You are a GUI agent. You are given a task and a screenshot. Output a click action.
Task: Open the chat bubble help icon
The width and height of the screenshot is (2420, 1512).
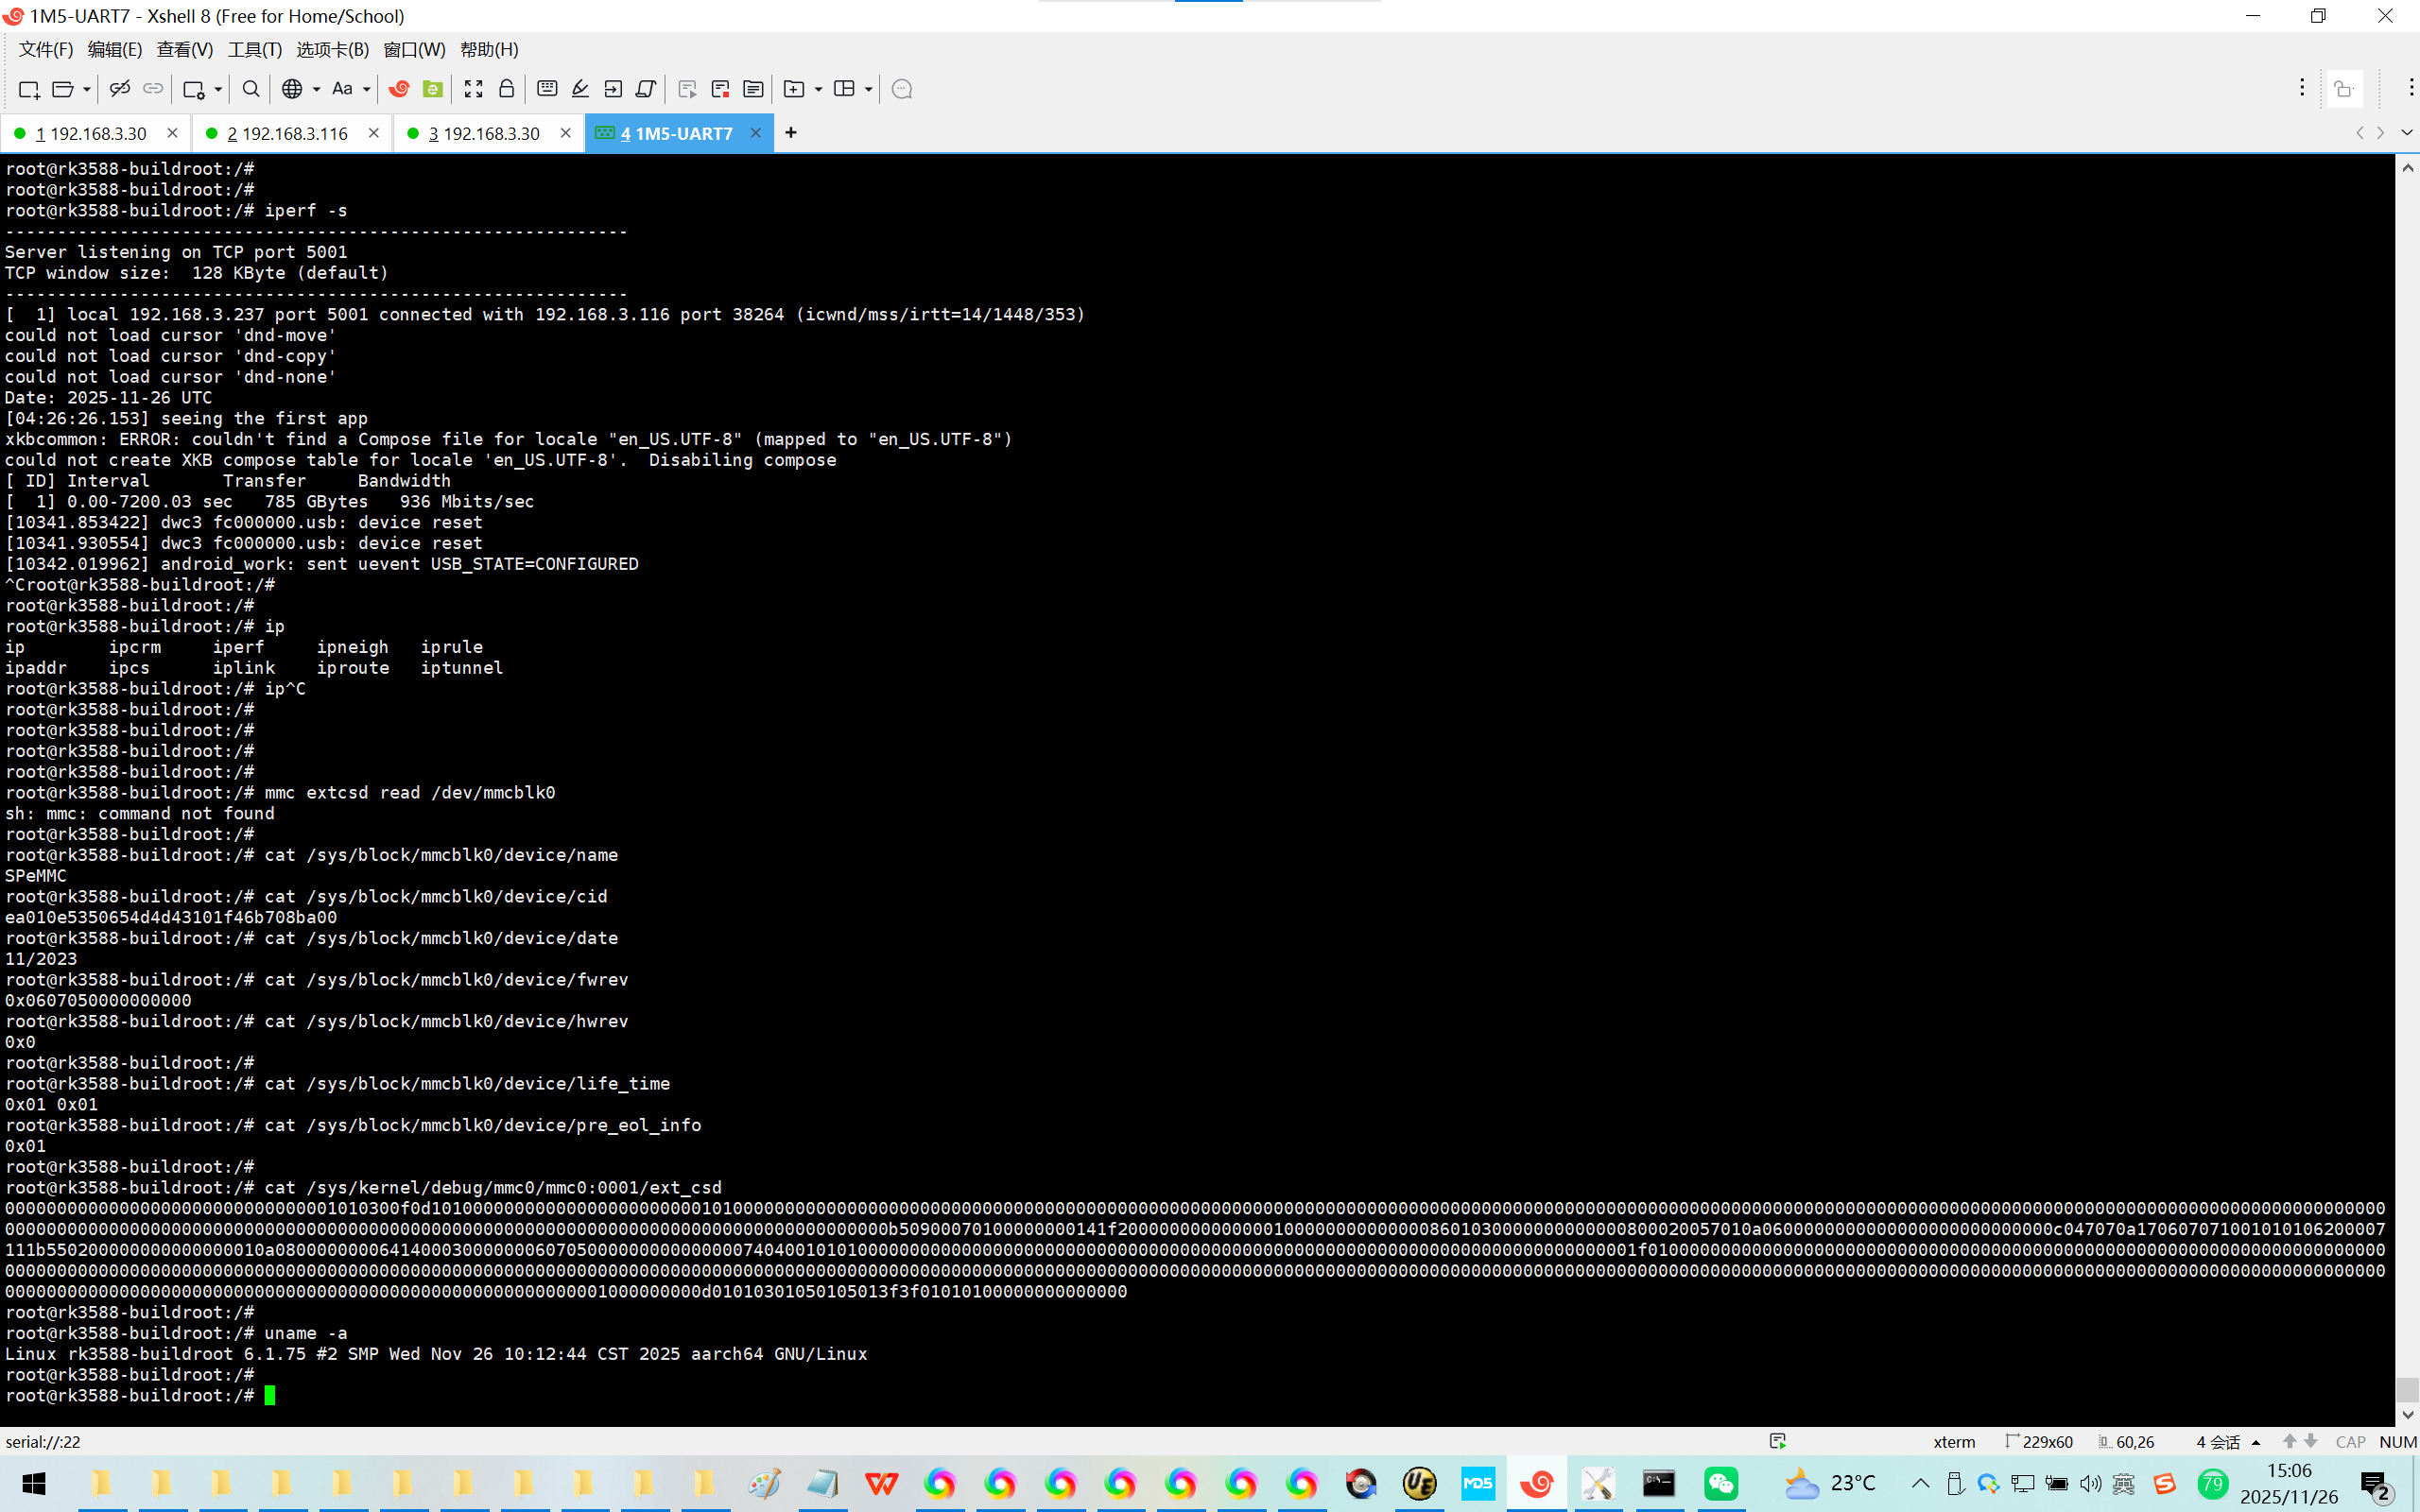pyautogui.click(x=902, y=89)
